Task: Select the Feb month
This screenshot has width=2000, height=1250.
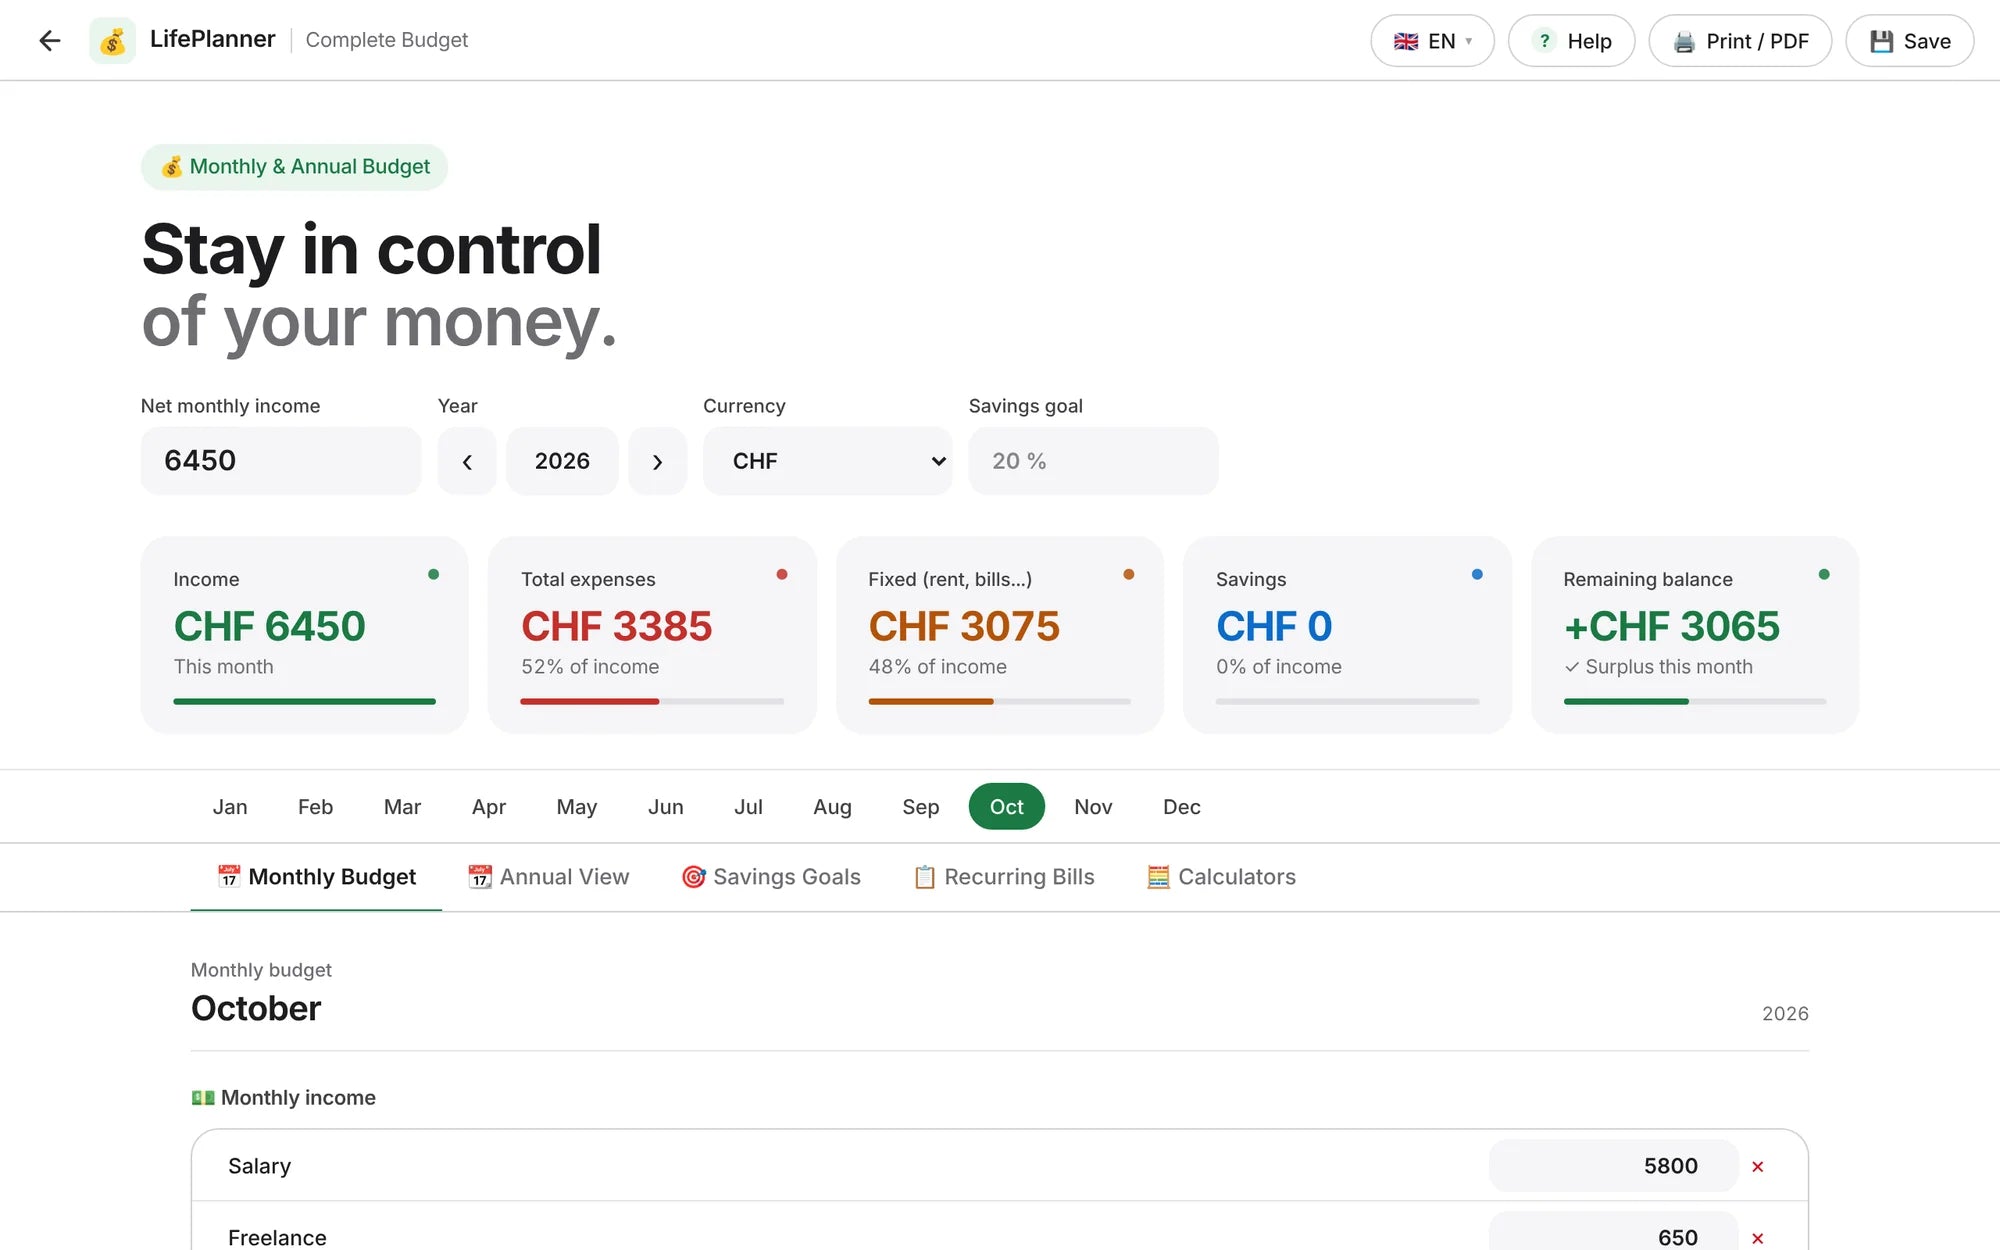Action: click(315, 807)
